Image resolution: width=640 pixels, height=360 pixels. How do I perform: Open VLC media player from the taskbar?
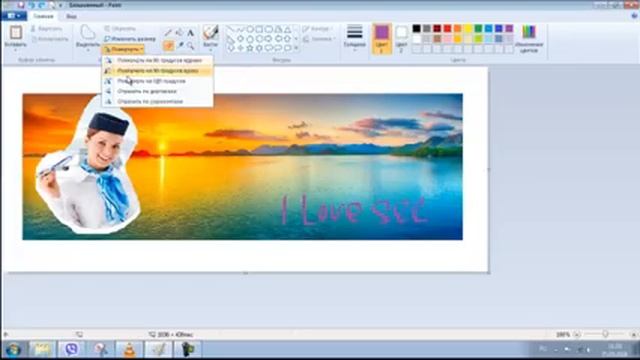pyautogui.click(x=130, y=349)
